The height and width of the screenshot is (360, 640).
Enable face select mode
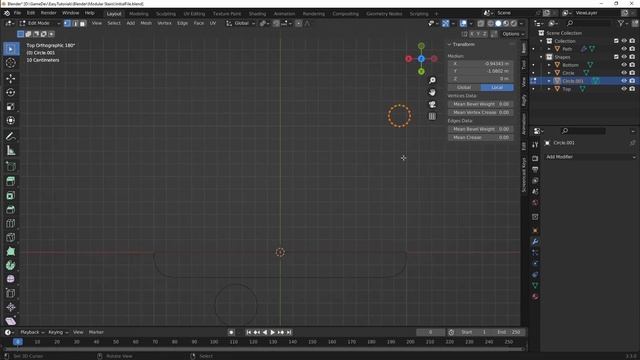82,23
